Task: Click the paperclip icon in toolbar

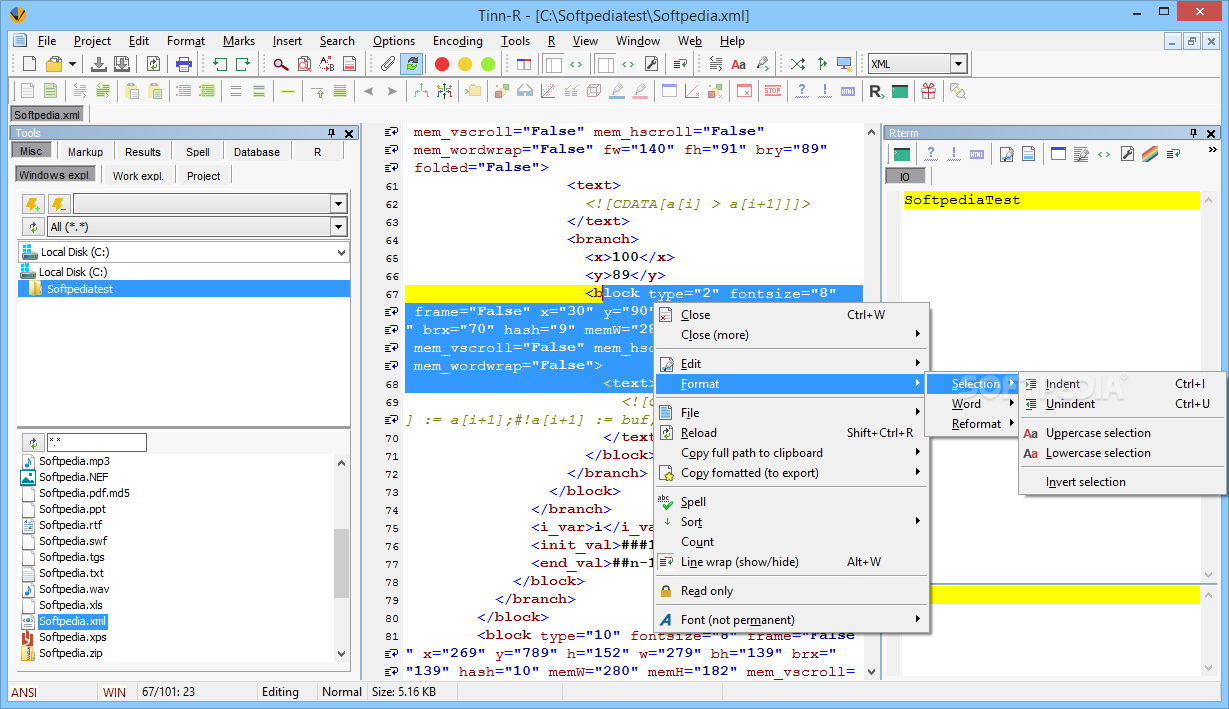Action: pyautogui.click(x=388, y=64)
